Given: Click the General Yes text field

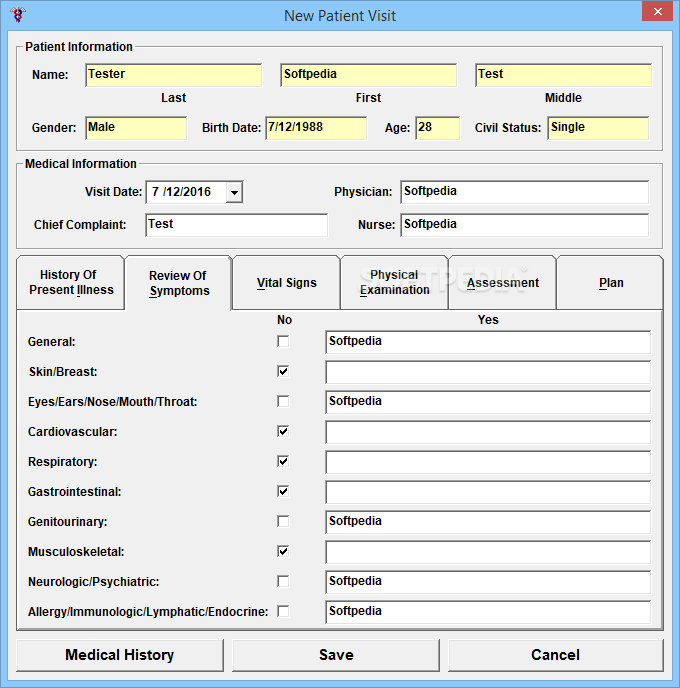Looking at the screenshot, I should pos(488,342).
